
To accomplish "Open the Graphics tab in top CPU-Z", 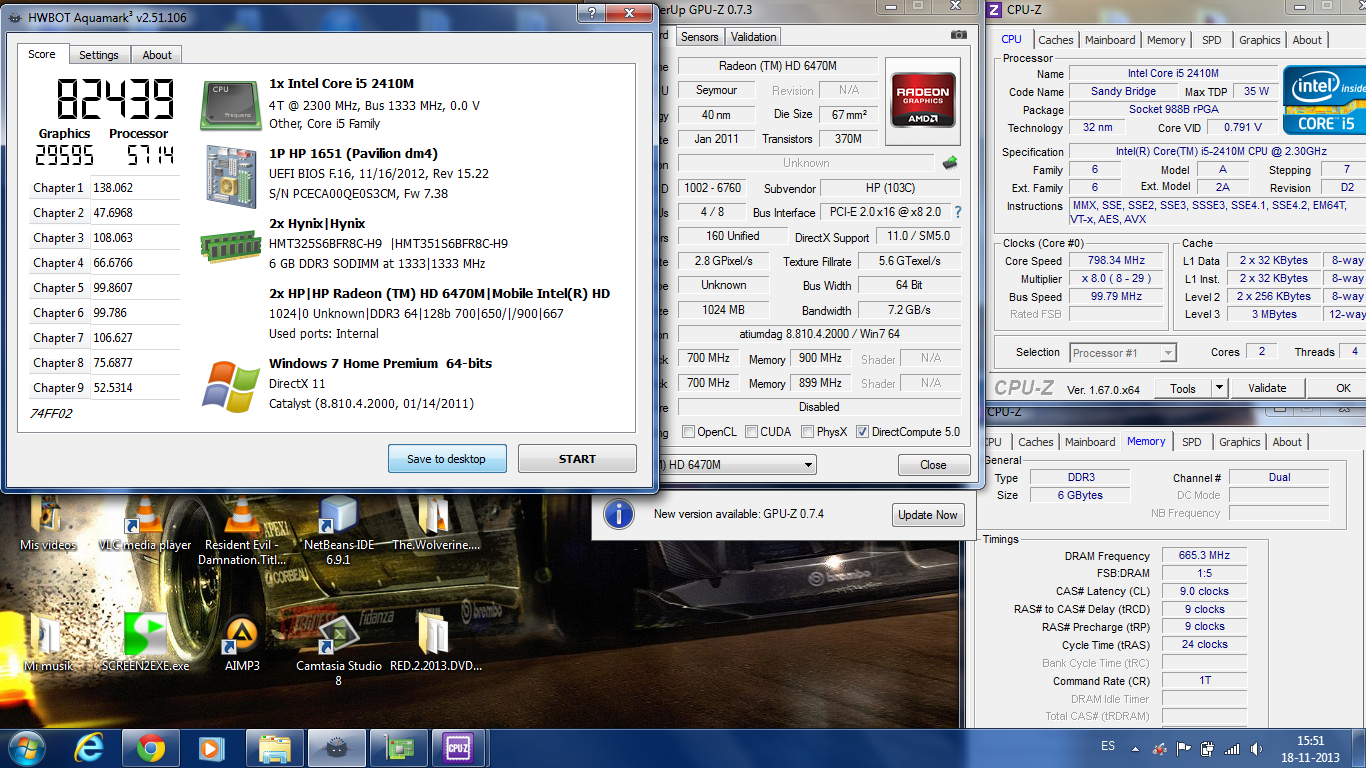I will click(1260, 40).
